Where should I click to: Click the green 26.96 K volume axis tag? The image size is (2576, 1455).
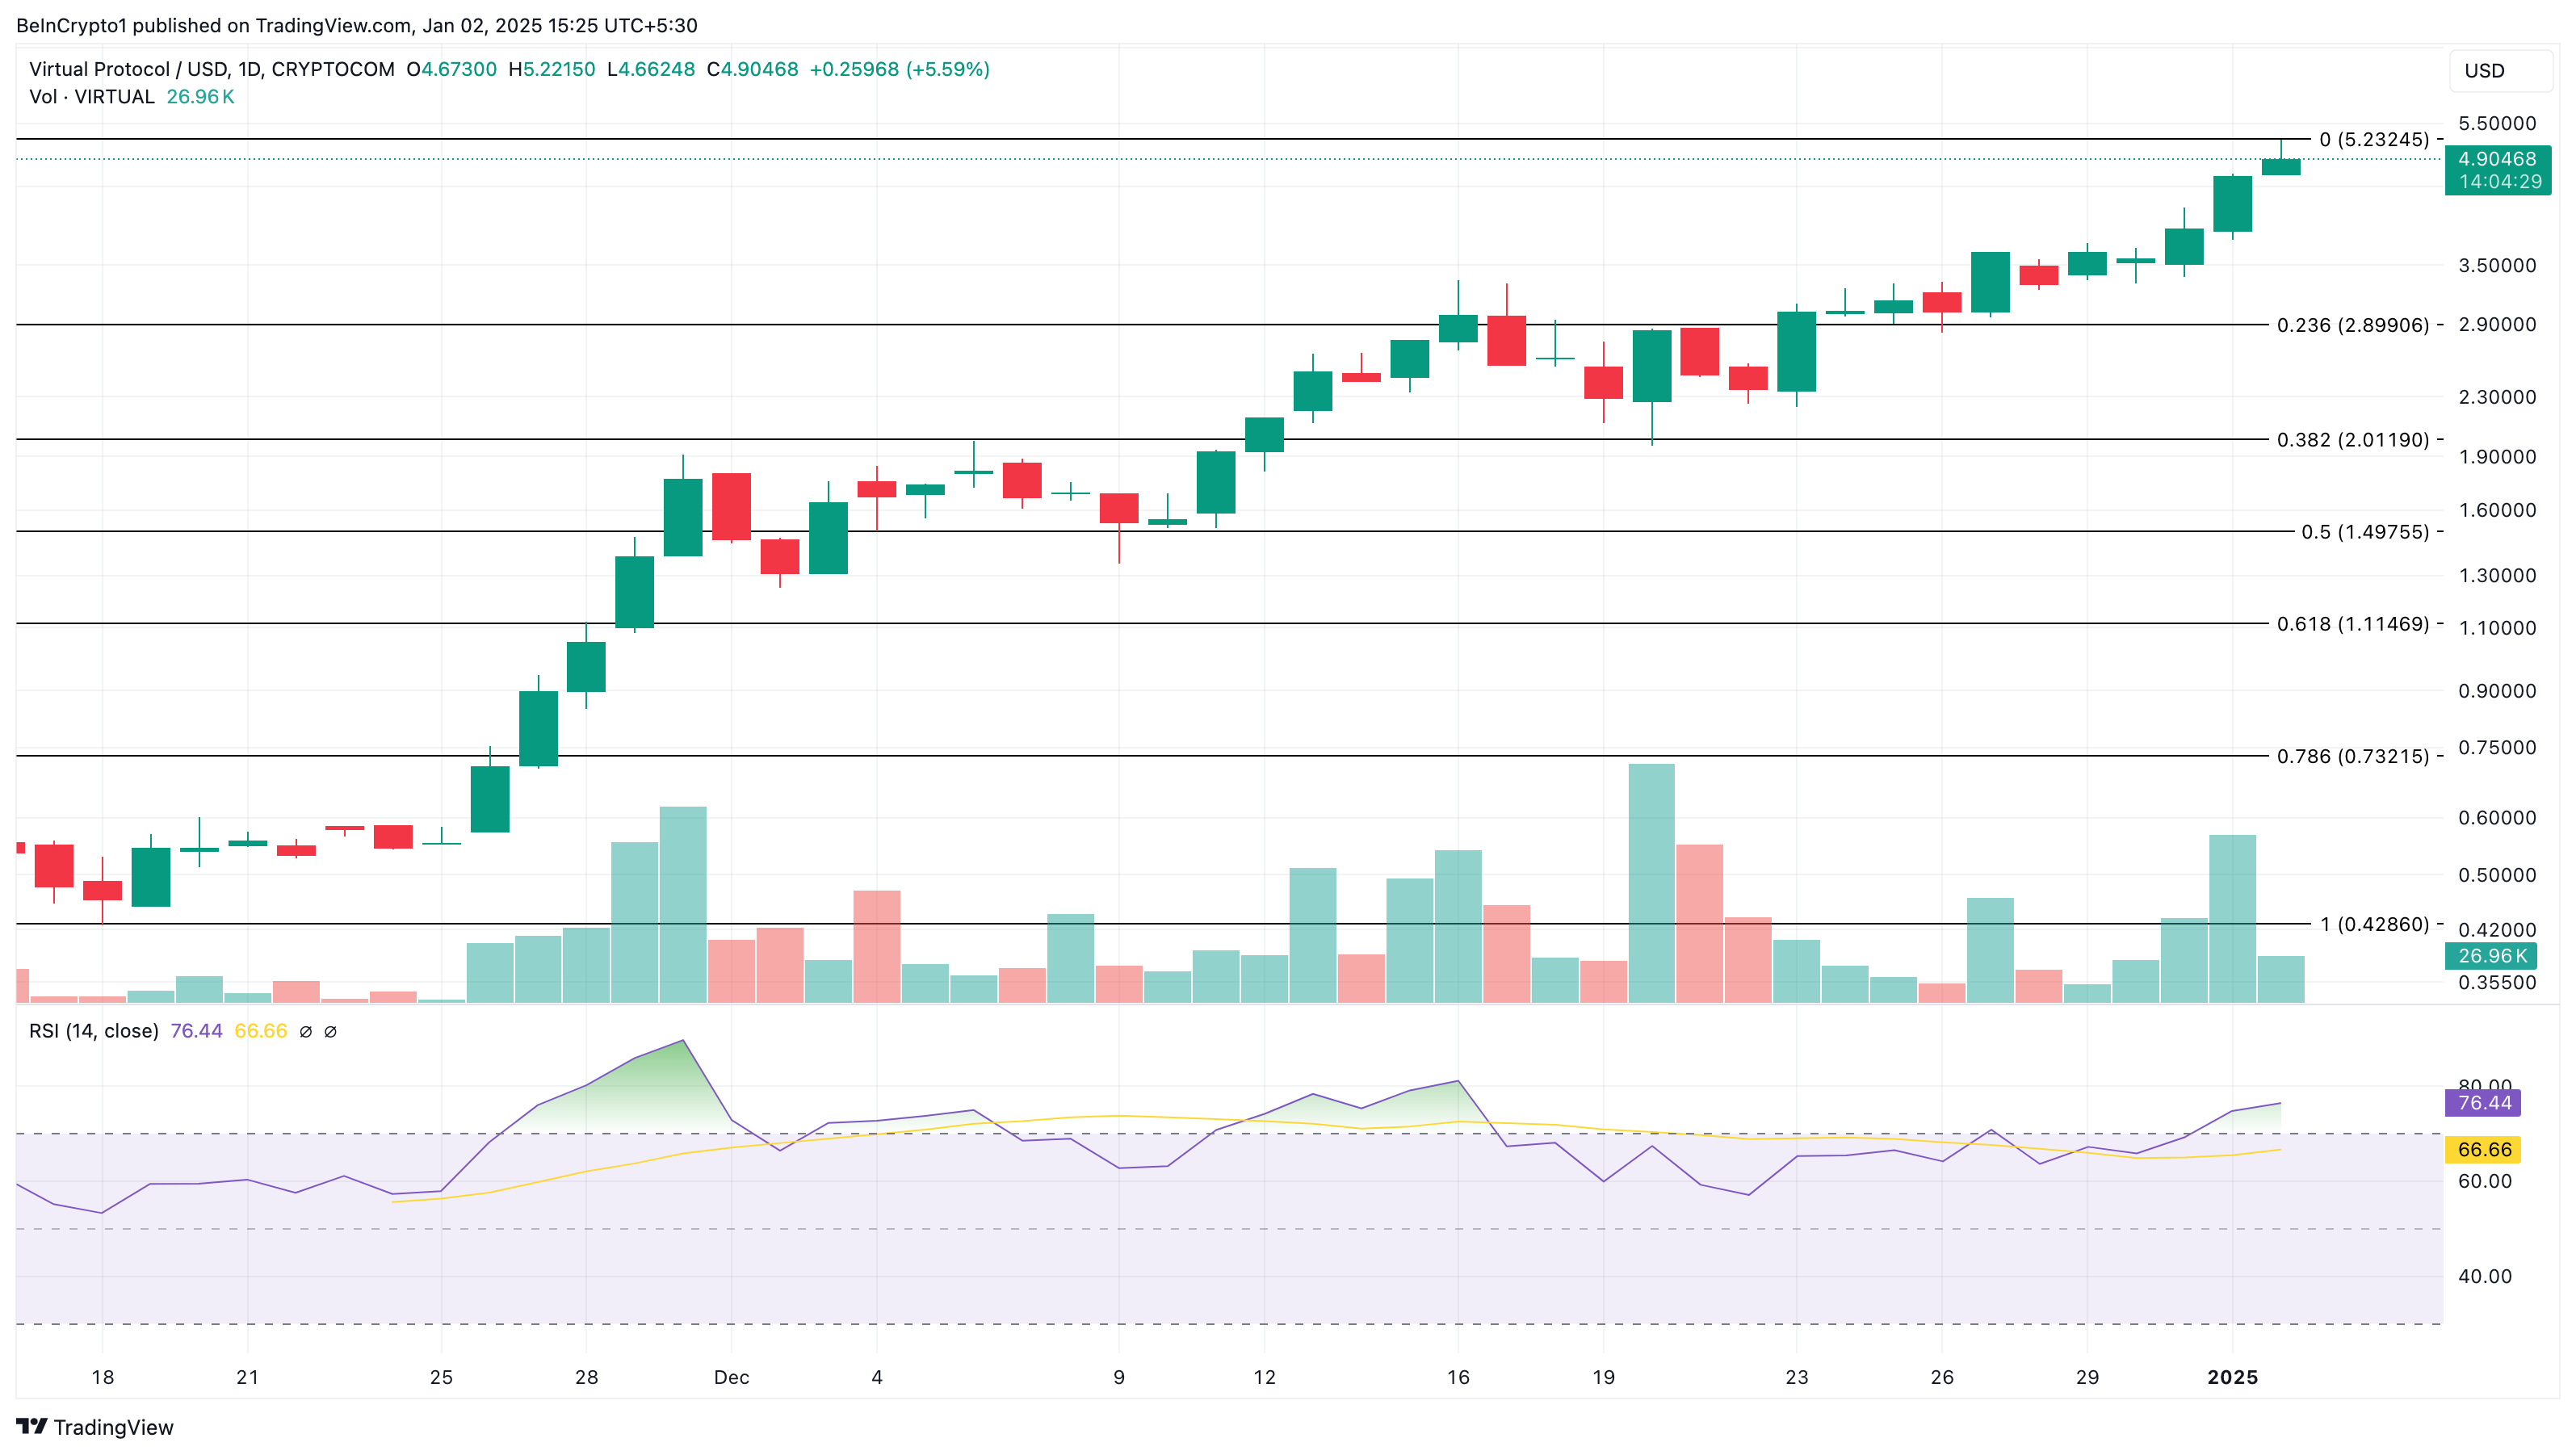click(x=2491, y=956)
